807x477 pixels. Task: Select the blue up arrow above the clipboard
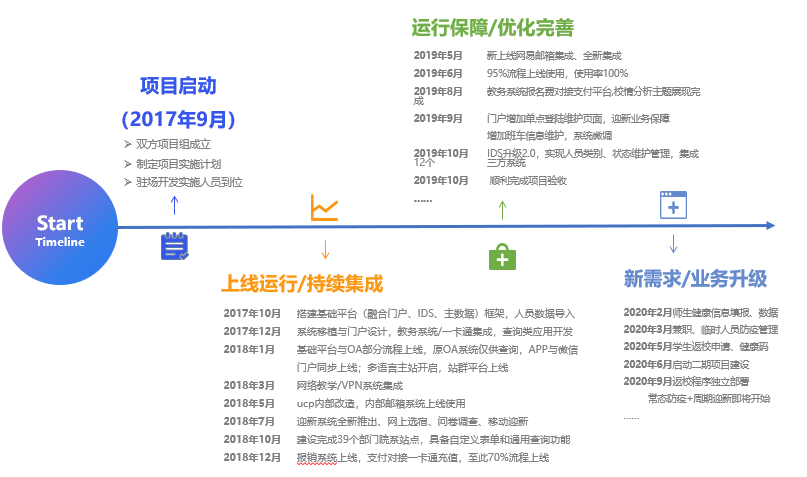(175, 206)
